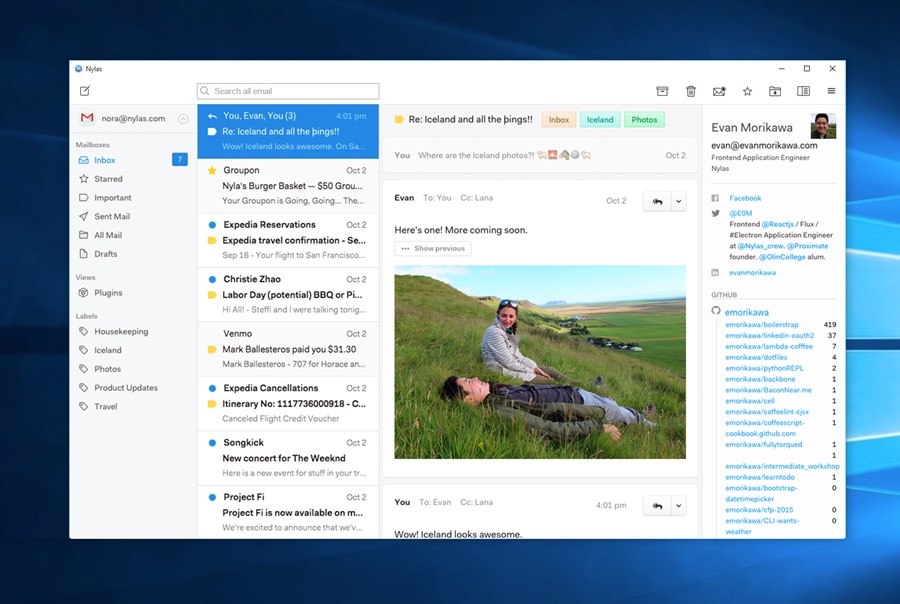Image resolution: width=900 pixels, height=604 pixels.
Task: Open the hamburger menu in the toolbar
Action: pos(831,91)
